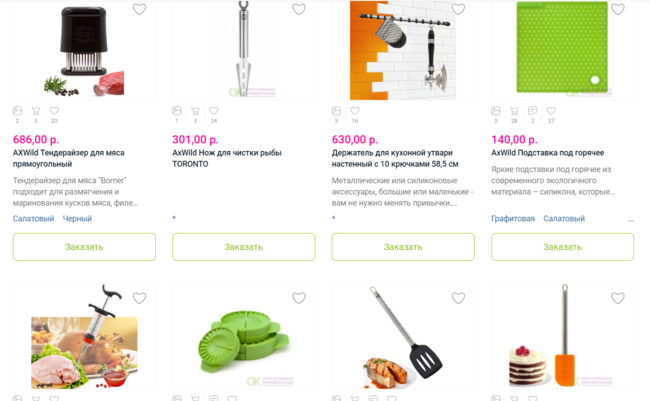Click Заказать button for the fish knife
The image size is (650, 401).
click(244, 247)
